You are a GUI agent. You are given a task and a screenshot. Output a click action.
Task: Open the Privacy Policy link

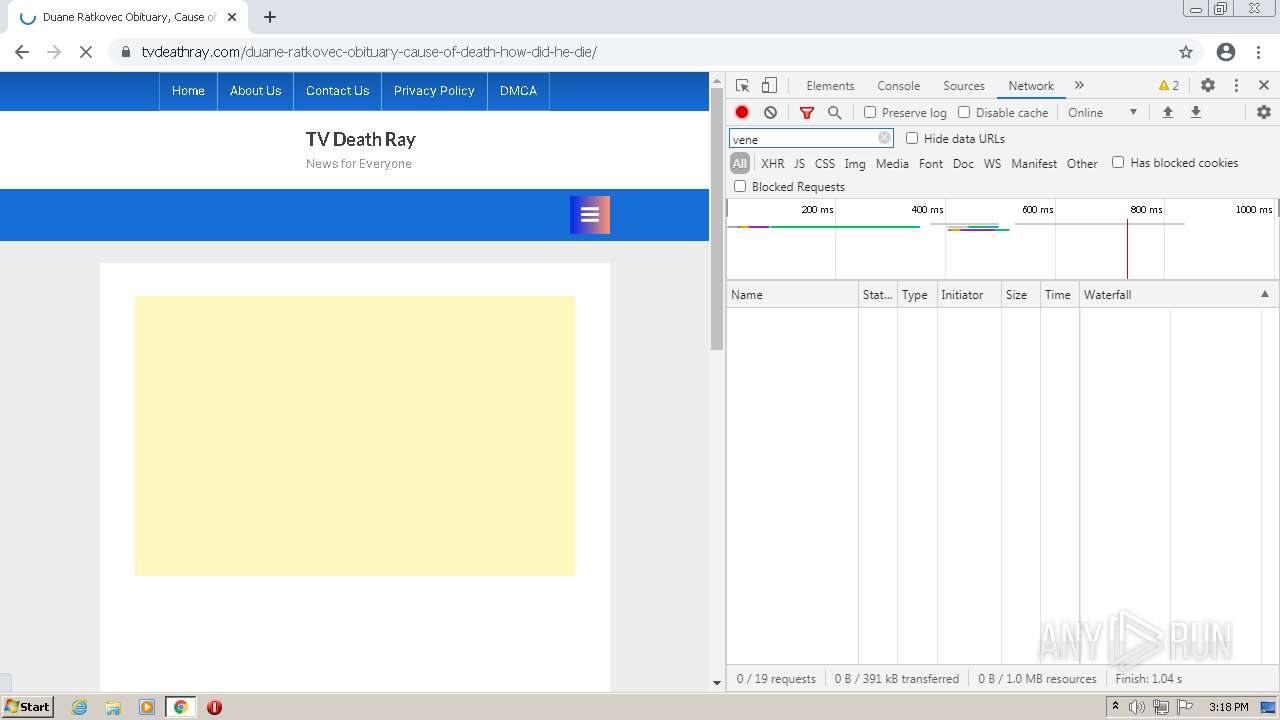tap(434, 90)
